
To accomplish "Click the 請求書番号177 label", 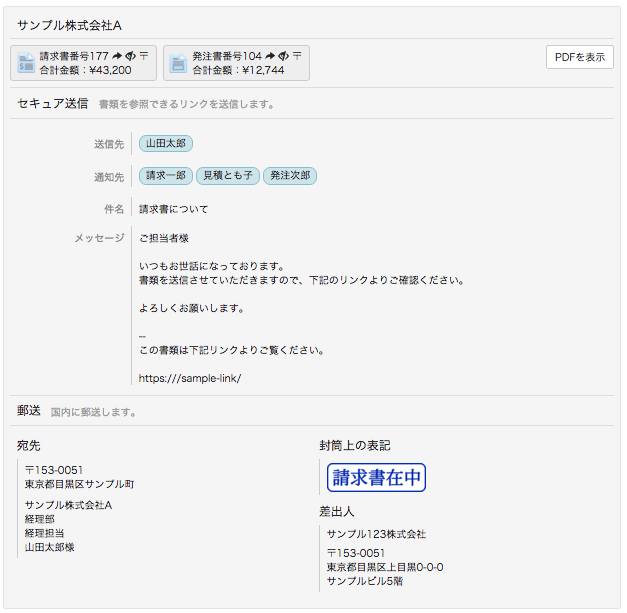I will [74, 56].
